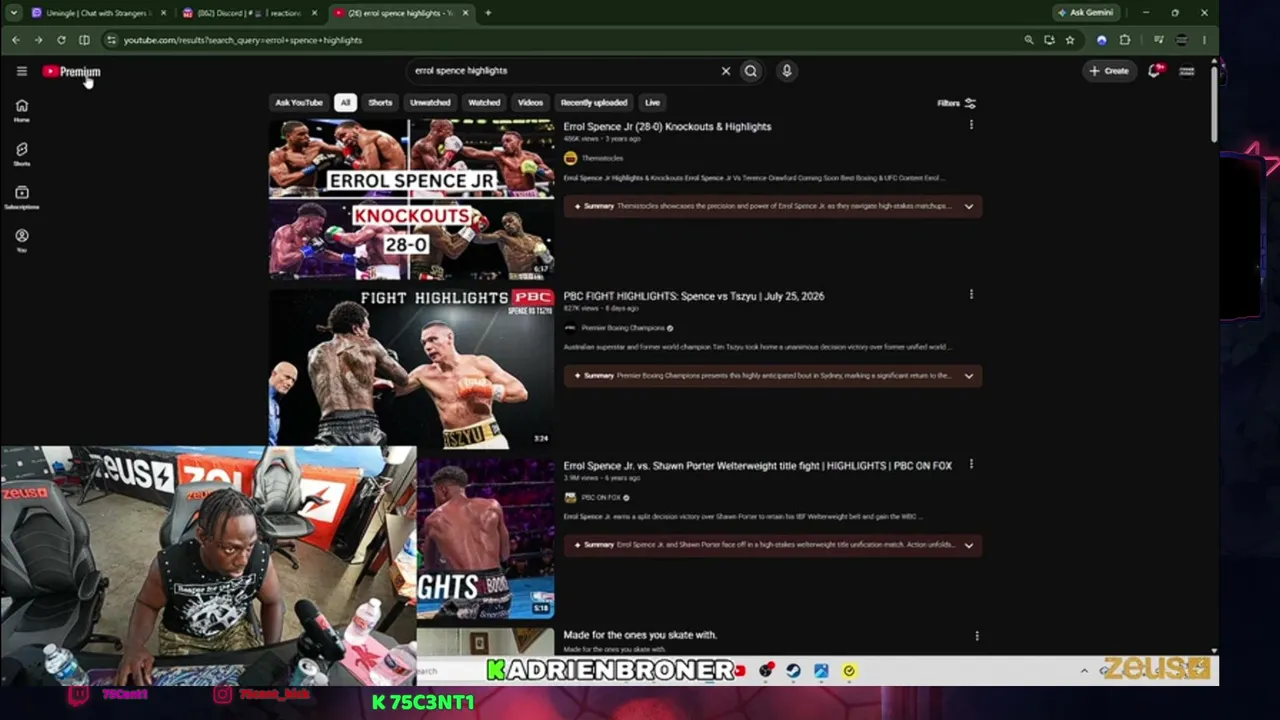Open Spence Jr. vs. Shawn Porter title link
The width and height of the screenshot is (1280, 720).
tap(757, 466)
